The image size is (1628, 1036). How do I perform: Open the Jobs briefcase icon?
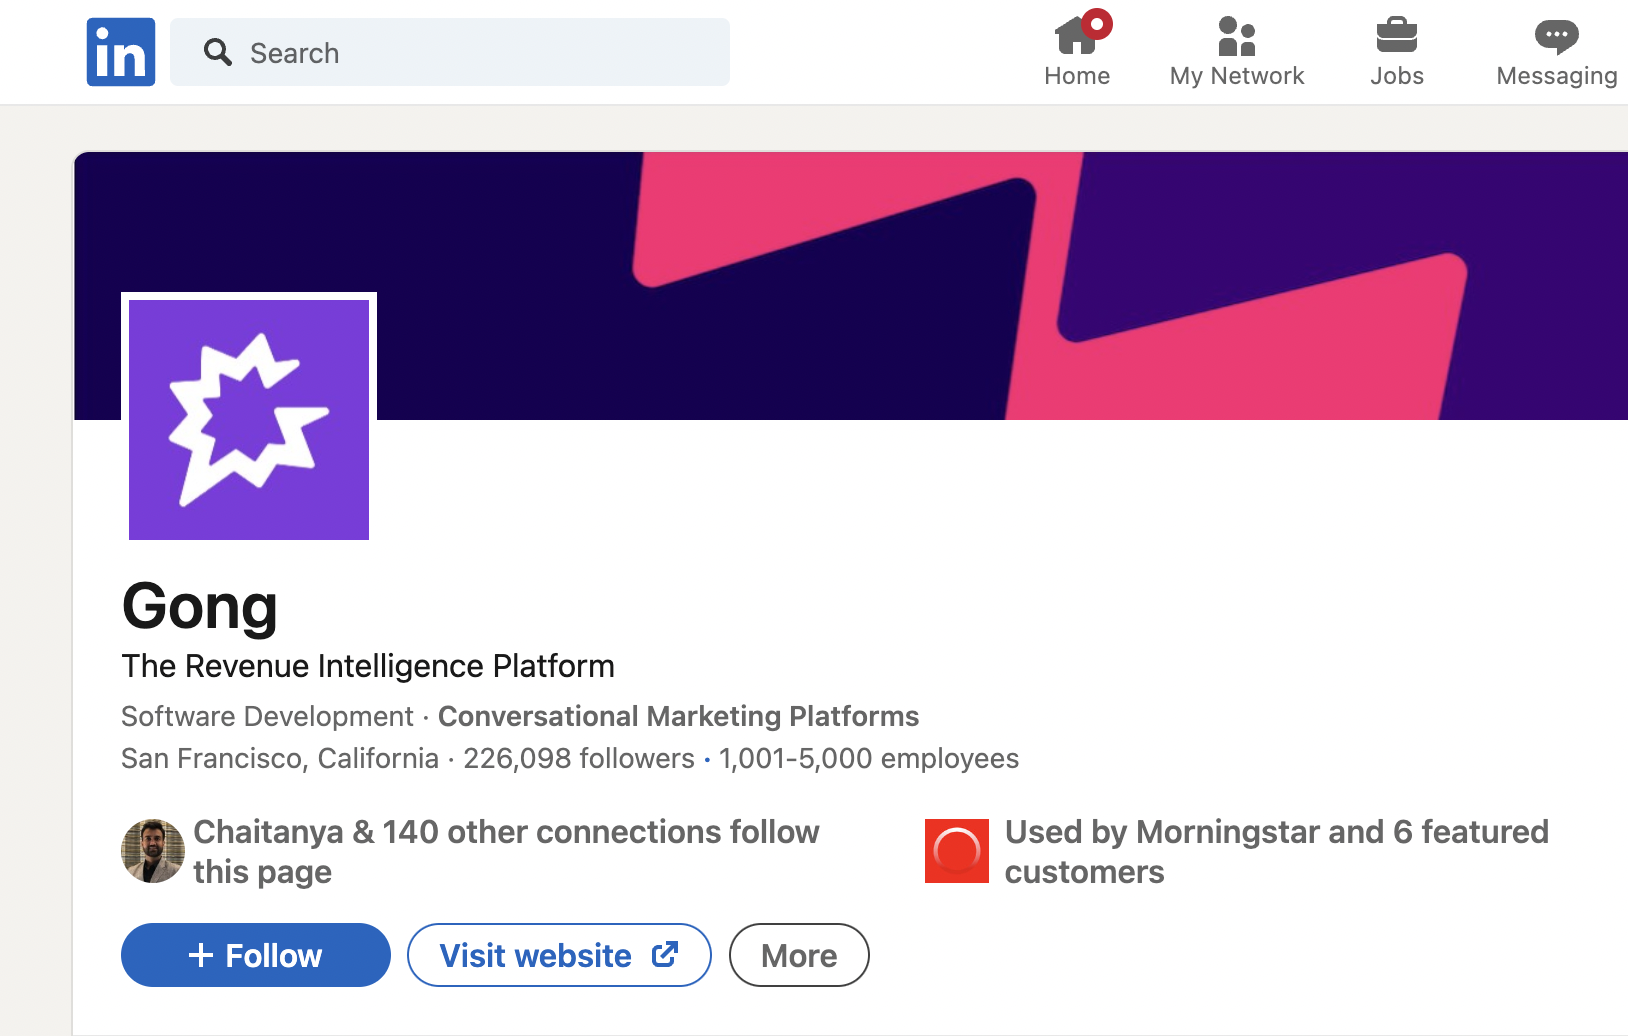click(x=1397, y=36)
